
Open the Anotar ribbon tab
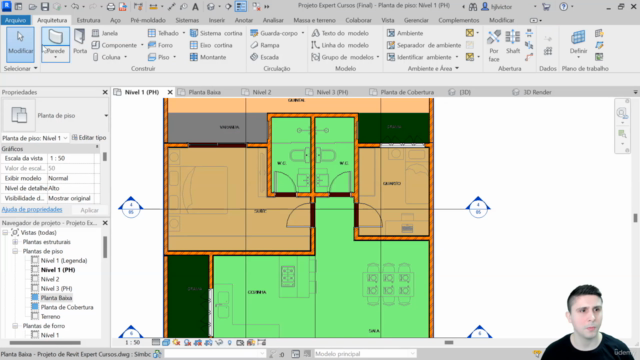pyautogui.click(x=244, y=20)
